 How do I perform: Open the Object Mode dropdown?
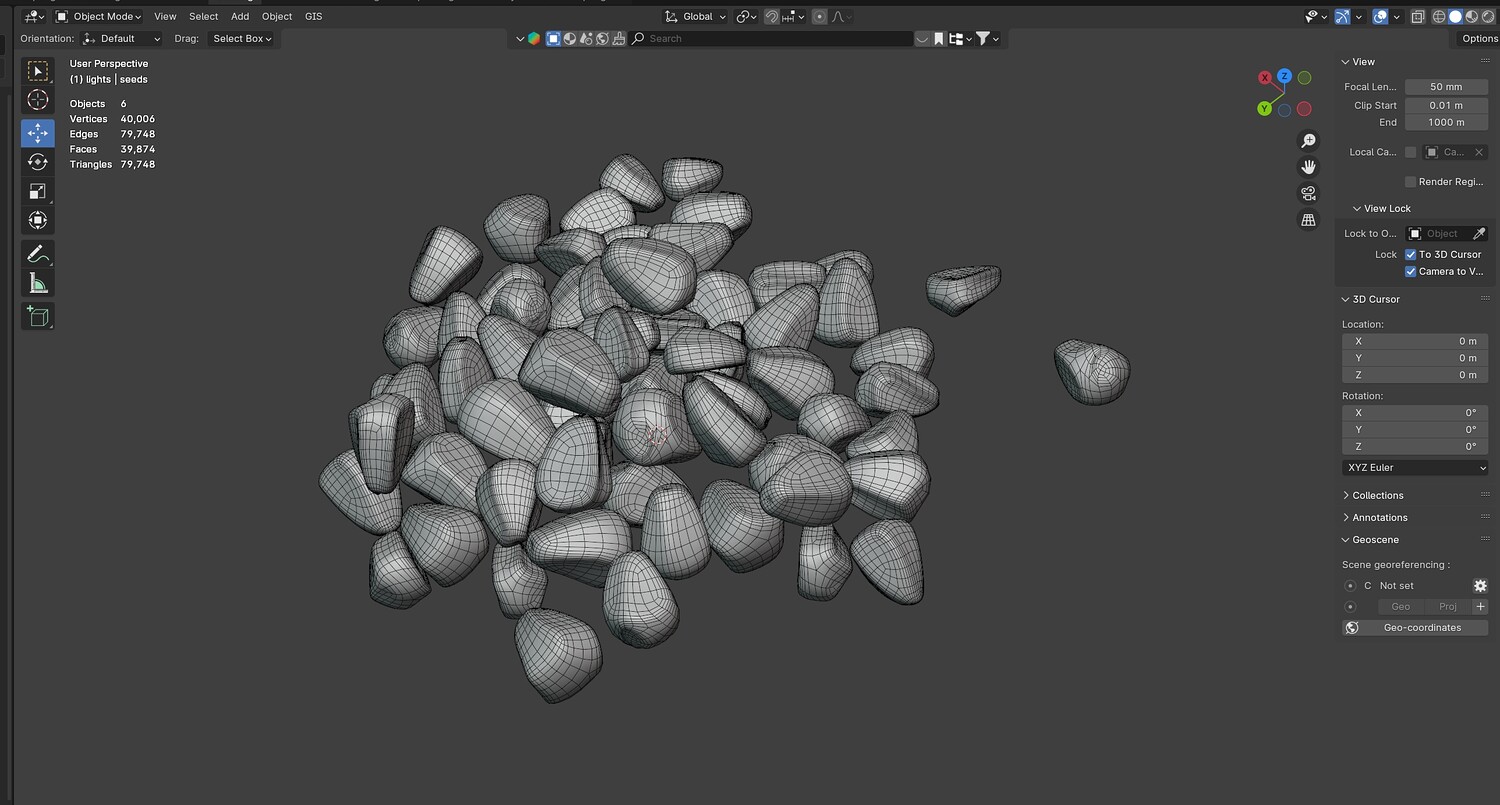click(98, 16)
